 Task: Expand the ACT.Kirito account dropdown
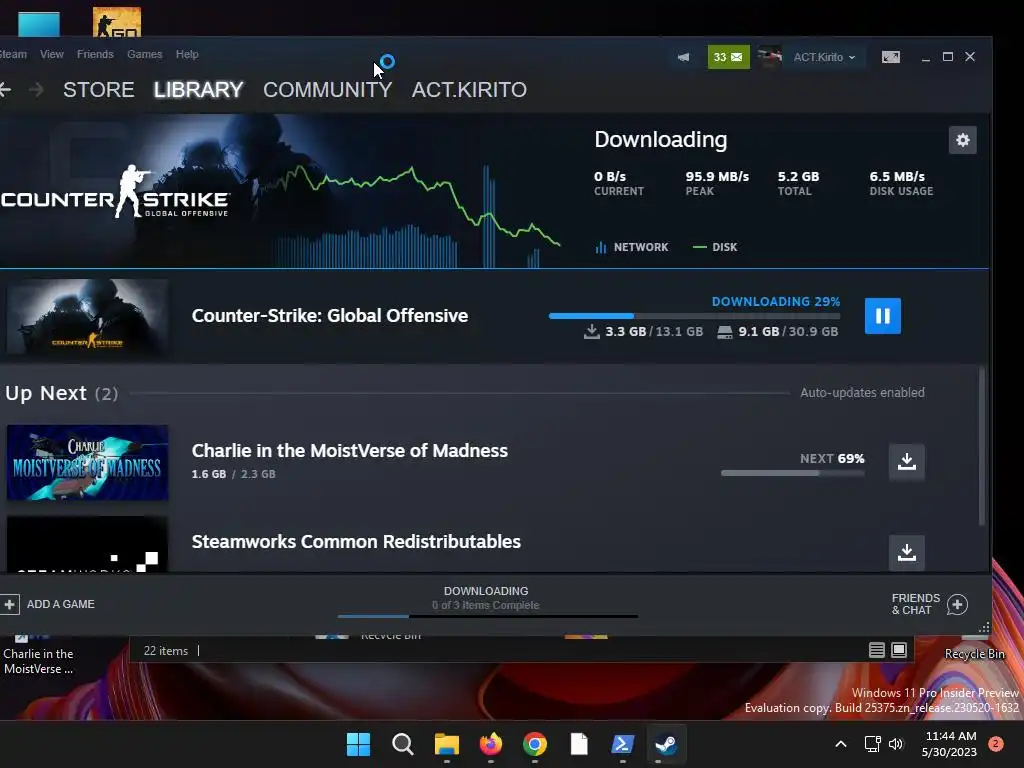[824, 57]
